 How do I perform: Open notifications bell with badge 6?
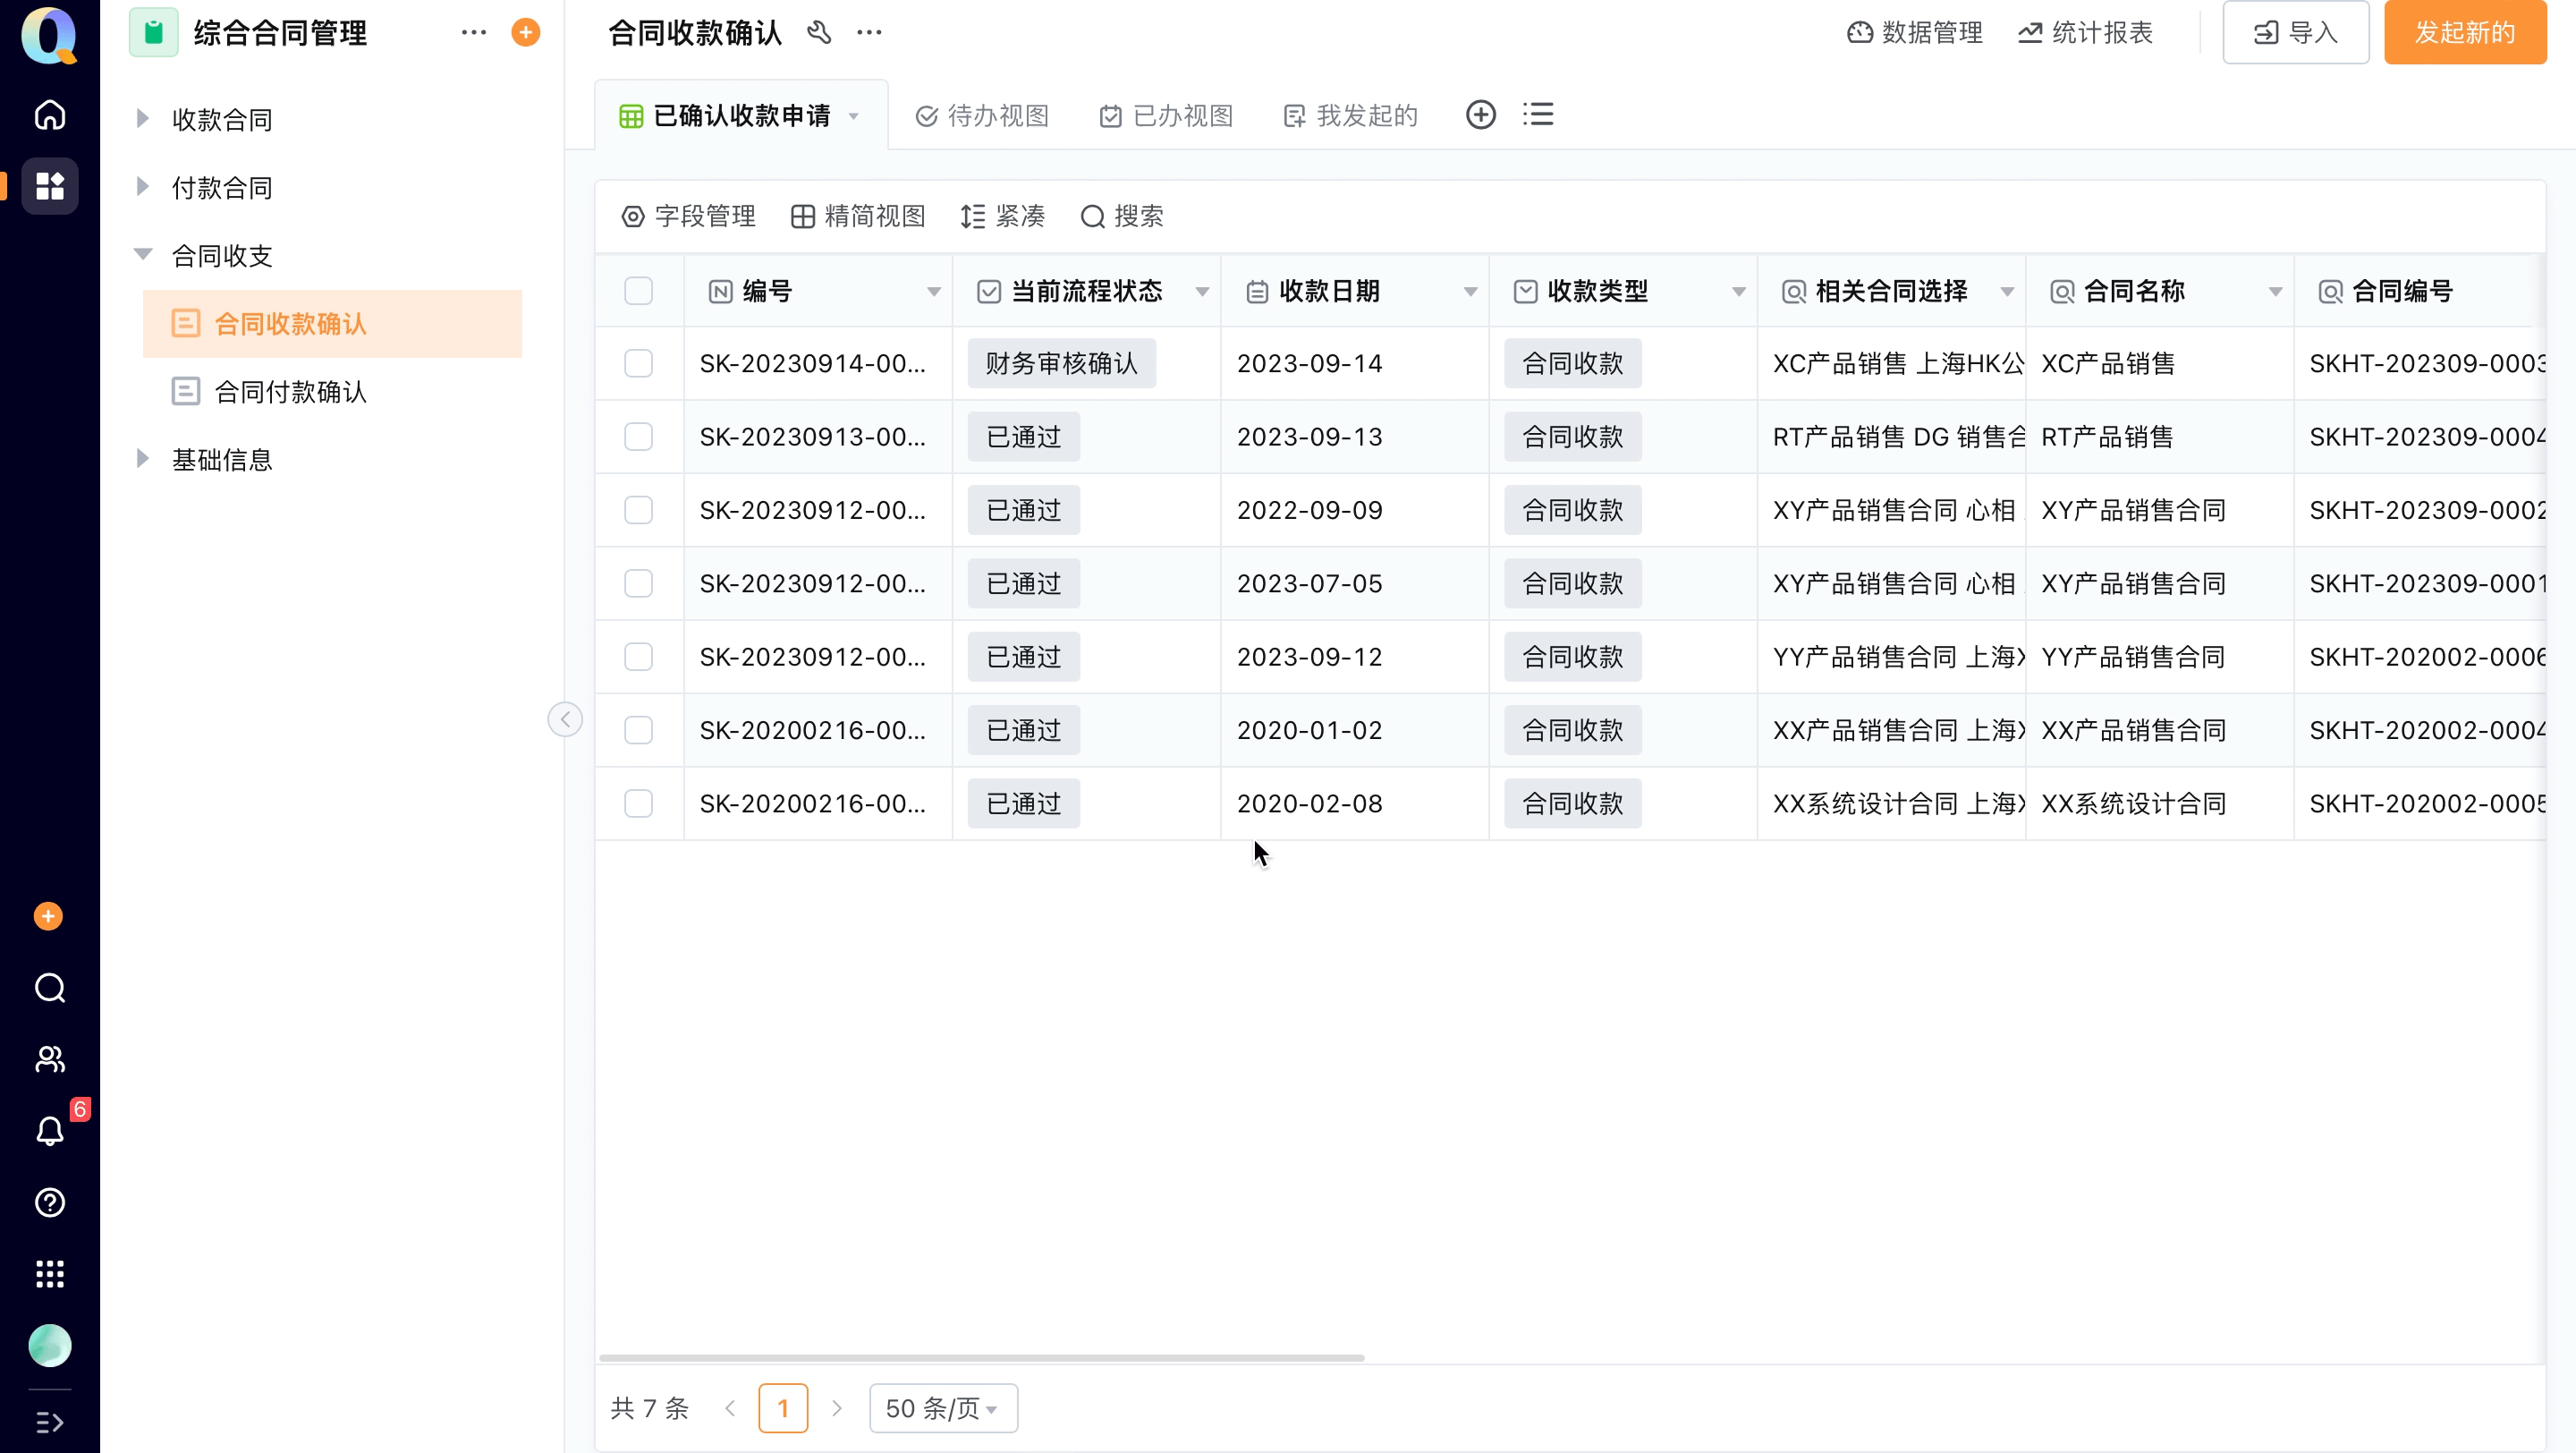coord(50,1131)
